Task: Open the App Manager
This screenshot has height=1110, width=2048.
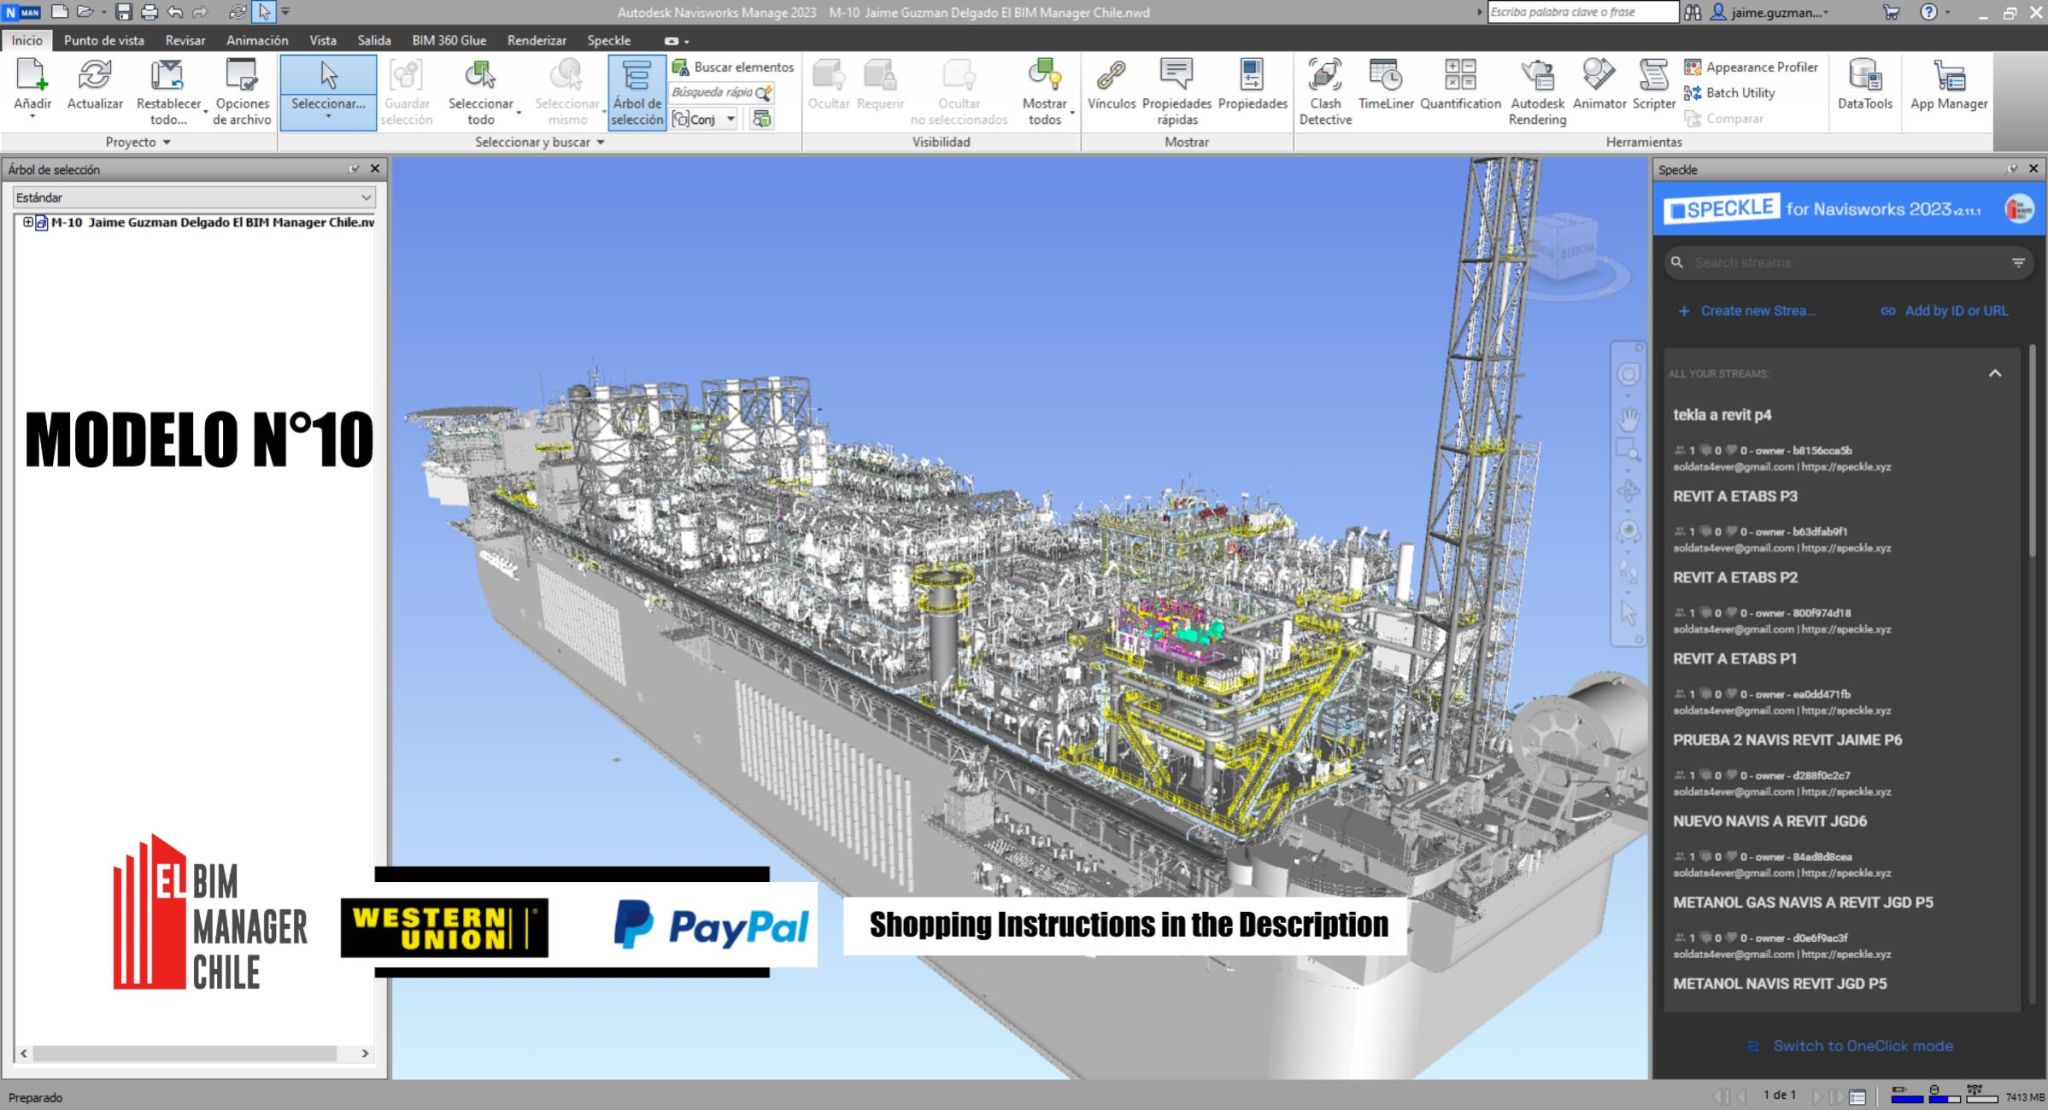Action: point(1947,90)
